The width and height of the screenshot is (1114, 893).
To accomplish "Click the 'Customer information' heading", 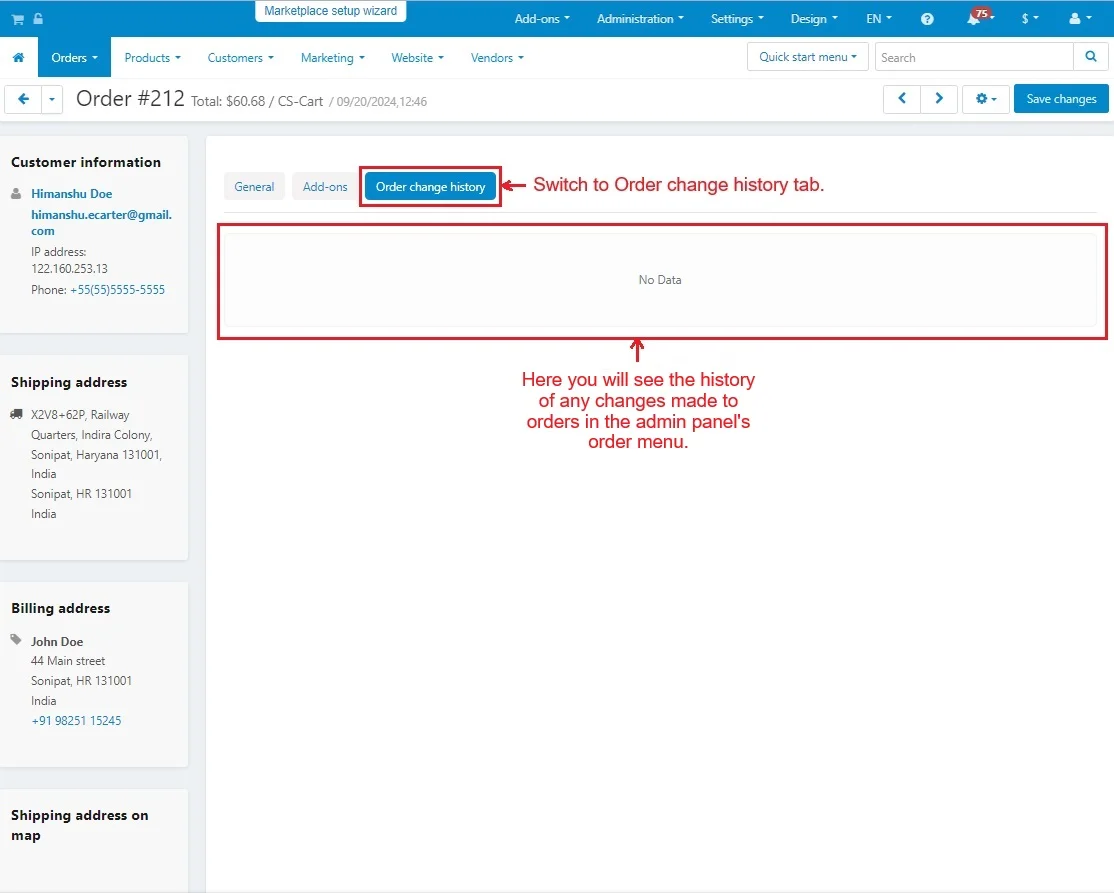I will (x=86, y=162).
